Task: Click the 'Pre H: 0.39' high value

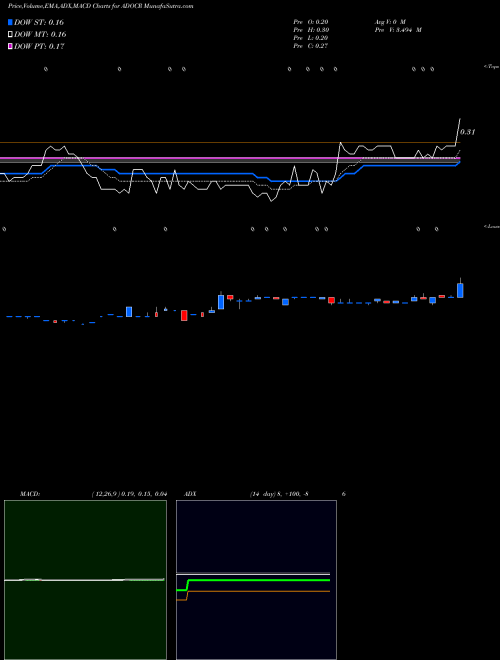Action: [x=311, y=30]
